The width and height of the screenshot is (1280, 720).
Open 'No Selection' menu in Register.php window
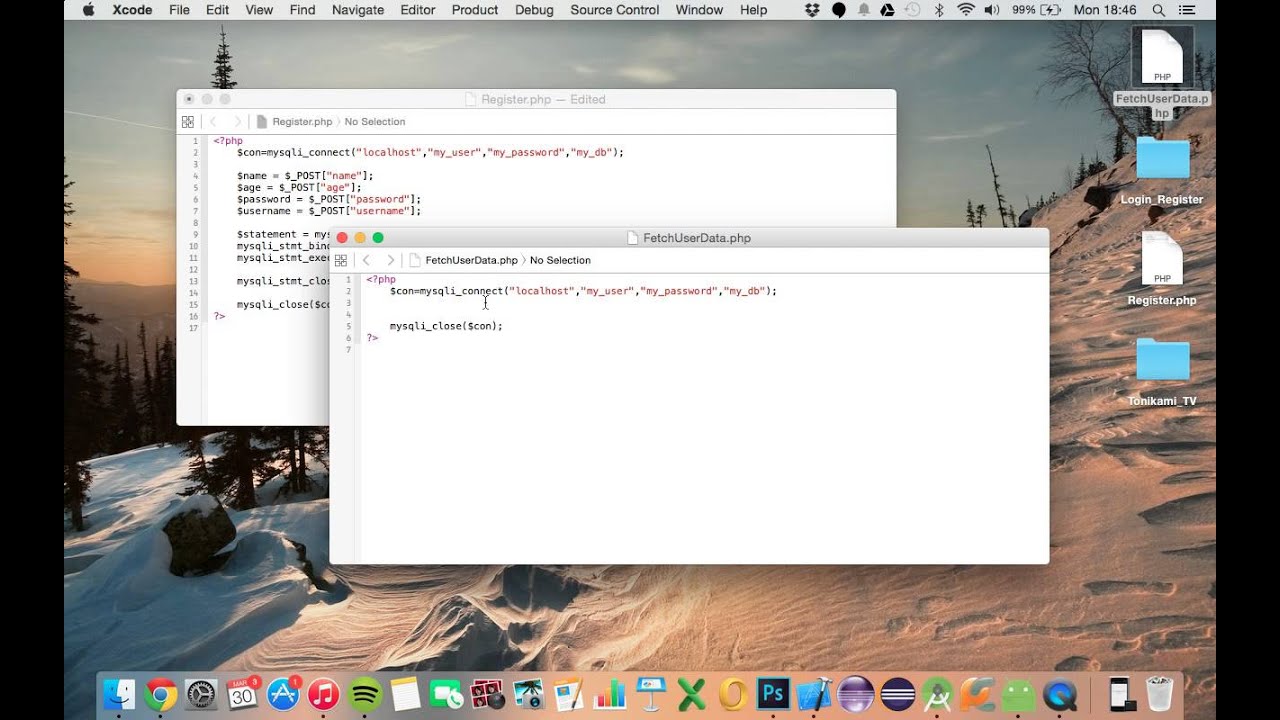click(375, 122)
